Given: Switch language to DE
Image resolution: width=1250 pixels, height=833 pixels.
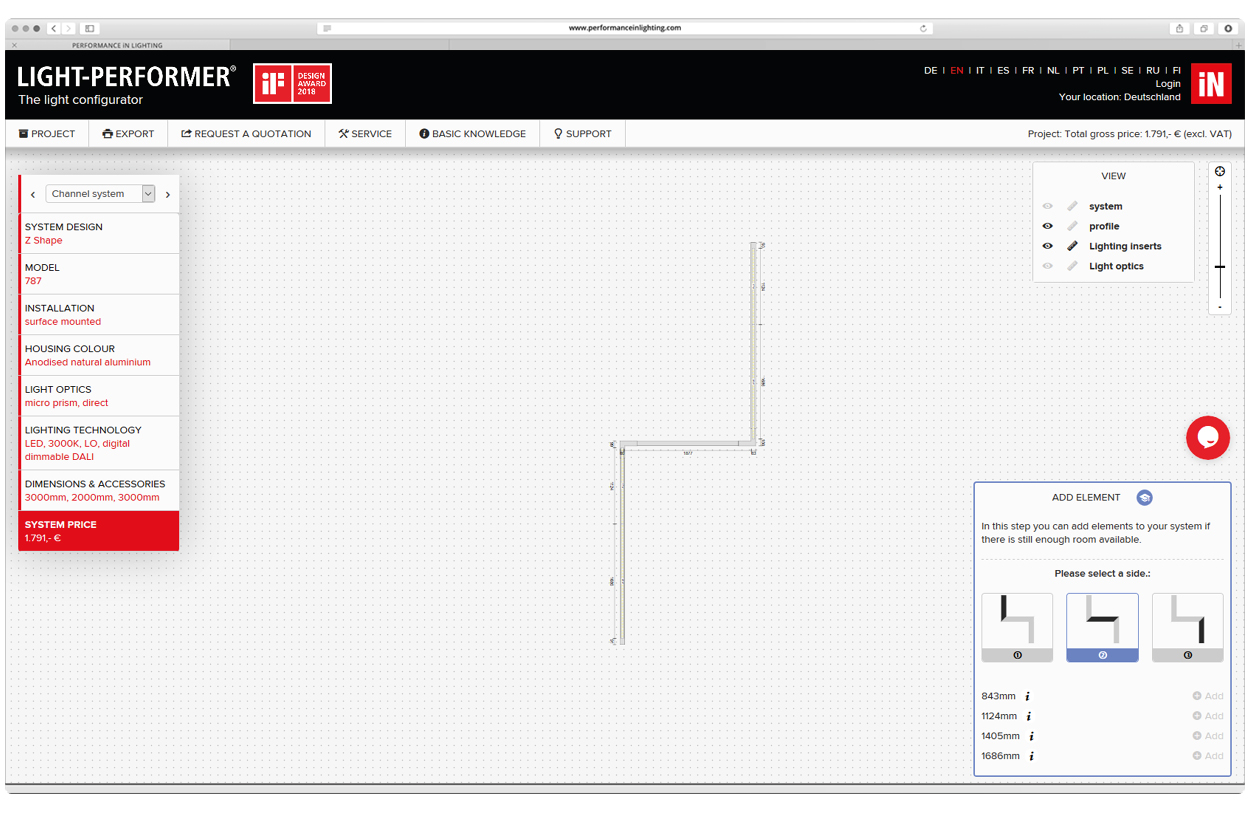Looking at the screenshot, I should (931, 71).
